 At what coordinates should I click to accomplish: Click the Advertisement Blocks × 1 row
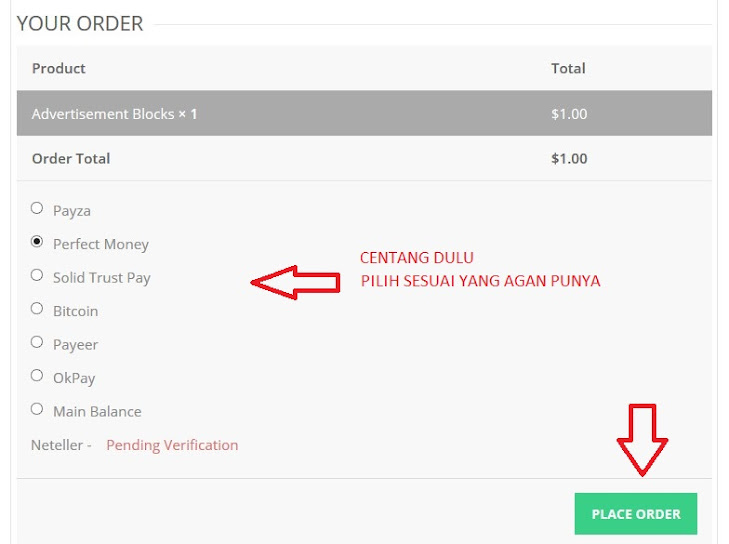(x=364, y=113)
